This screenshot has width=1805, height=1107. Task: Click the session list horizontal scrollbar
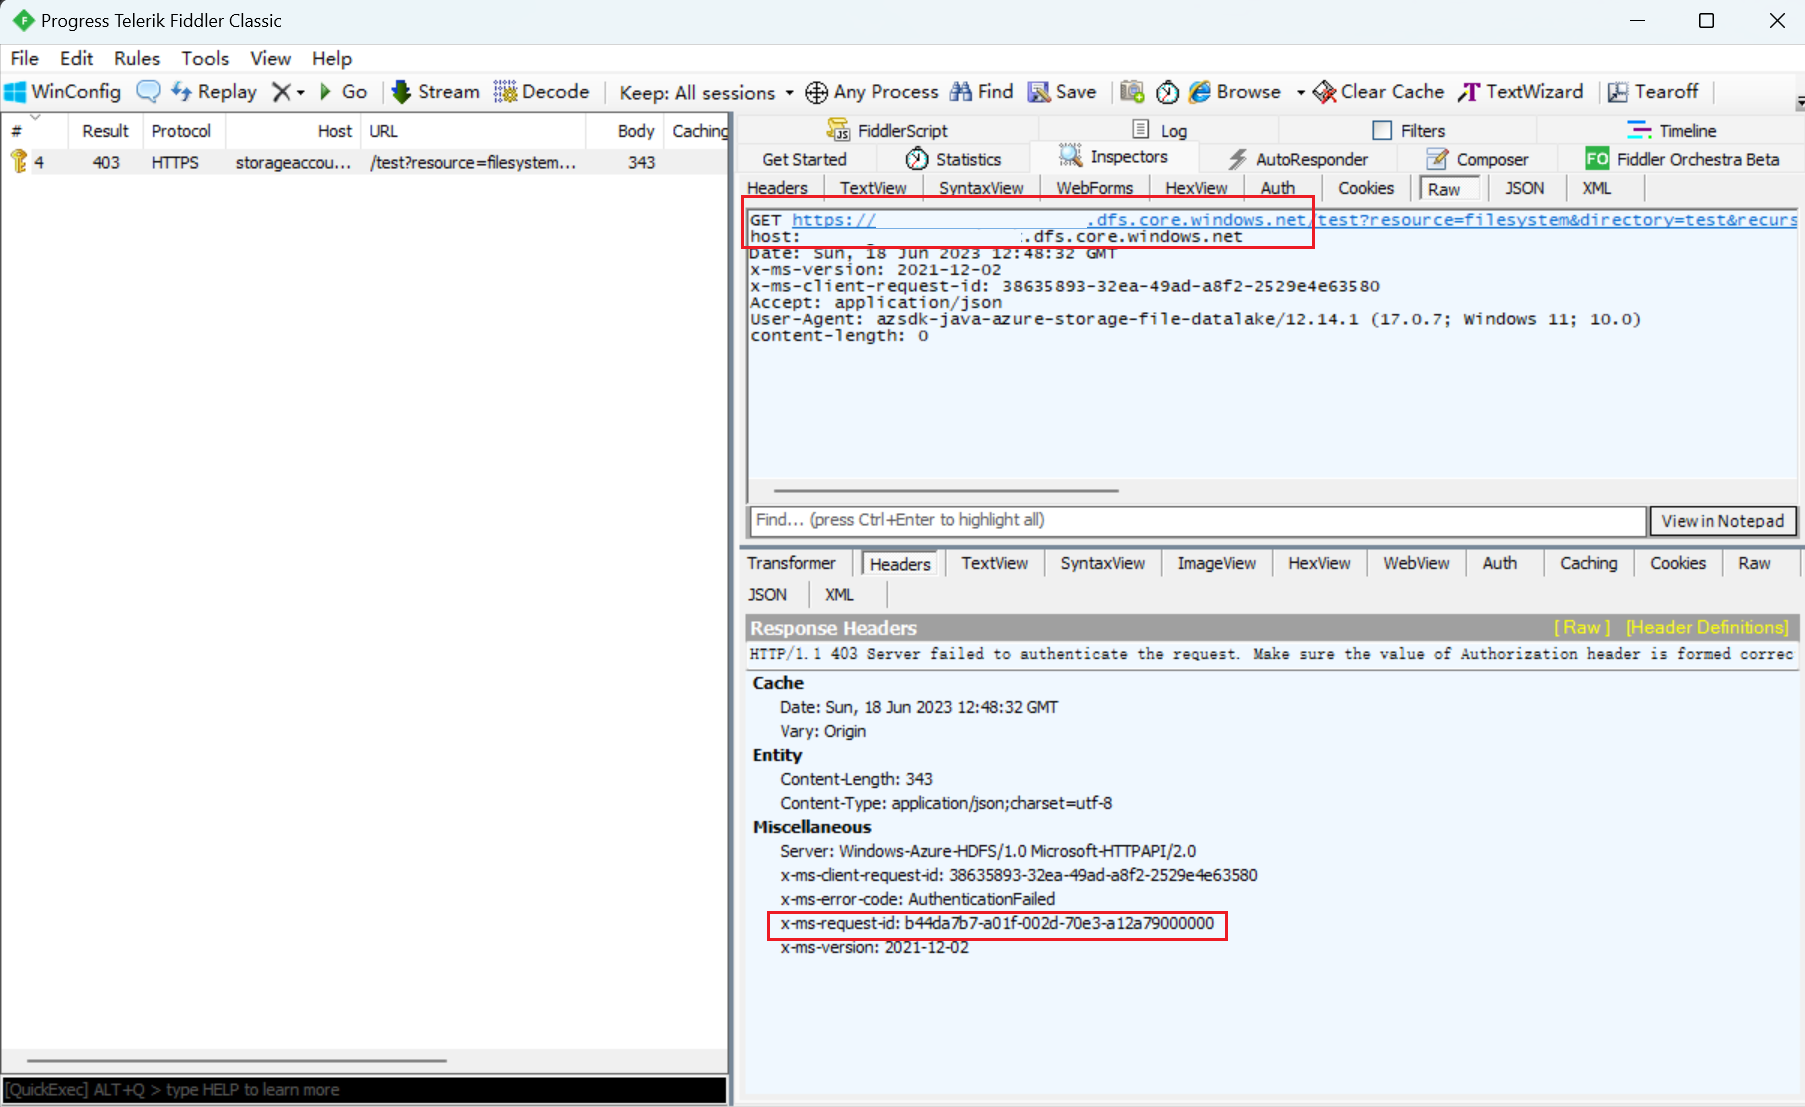(x=236, y=1060)
